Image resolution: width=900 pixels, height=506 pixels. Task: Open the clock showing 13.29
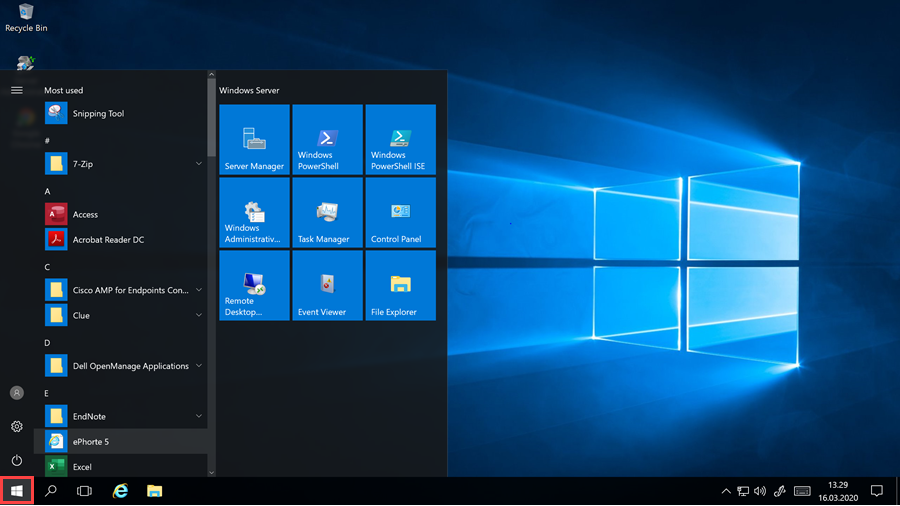tap(838, 491)
